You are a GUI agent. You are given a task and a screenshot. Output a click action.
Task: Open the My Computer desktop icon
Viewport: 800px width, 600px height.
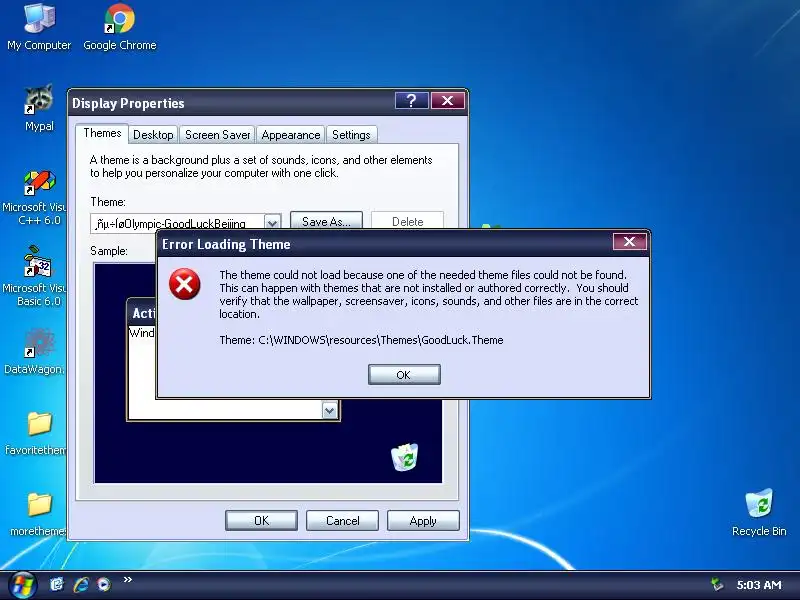(x=39, y=27)
